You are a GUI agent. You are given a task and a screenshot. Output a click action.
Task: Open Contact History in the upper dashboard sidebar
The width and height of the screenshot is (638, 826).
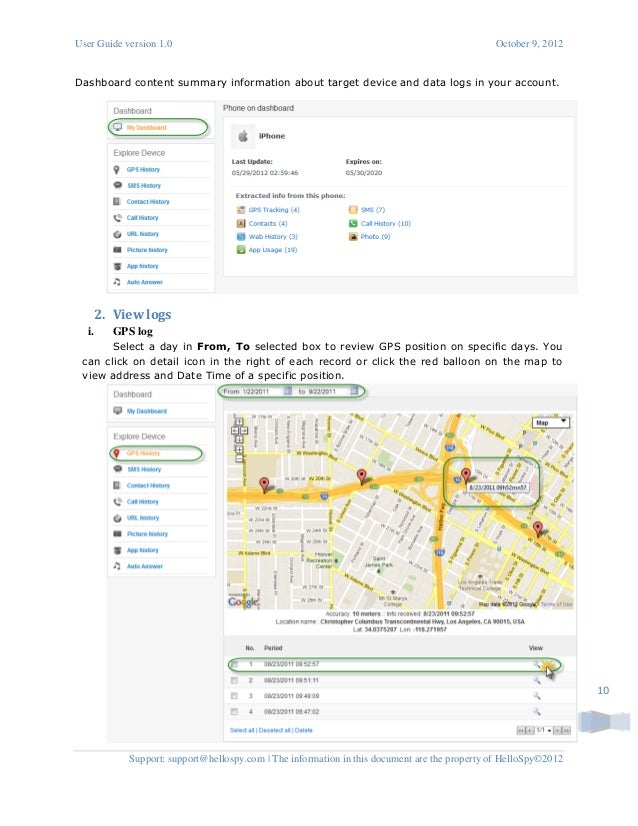[x=148, y=202]
